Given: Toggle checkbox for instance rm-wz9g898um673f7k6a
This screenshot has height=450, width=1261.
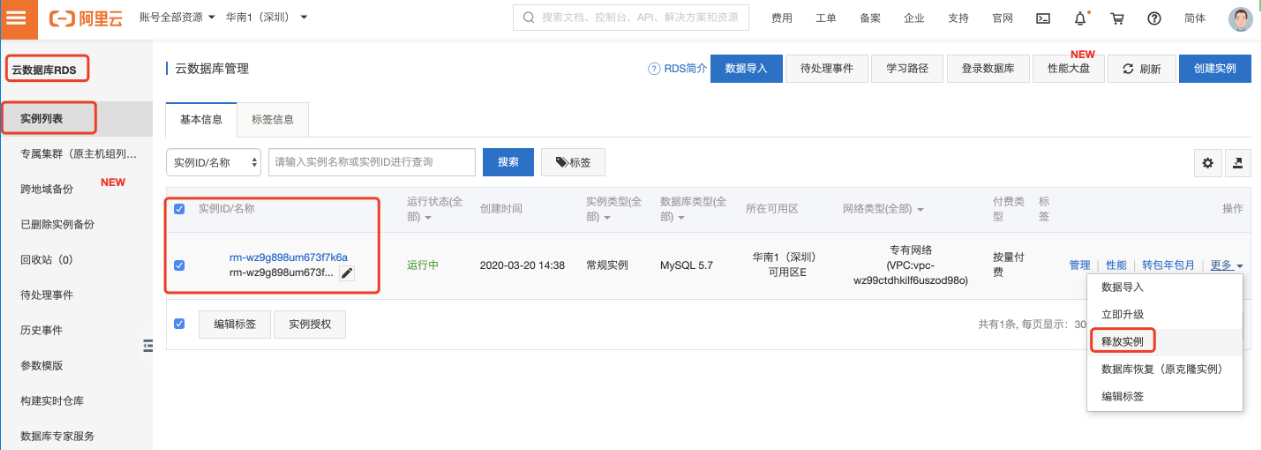Looking at the screenshot, I should pos(179,265).
